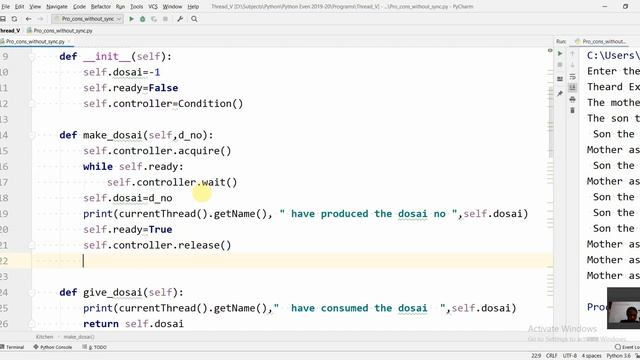
Task: Open the Pro_cons_without_sync run configuration dropdown
Action: (87, 19)
